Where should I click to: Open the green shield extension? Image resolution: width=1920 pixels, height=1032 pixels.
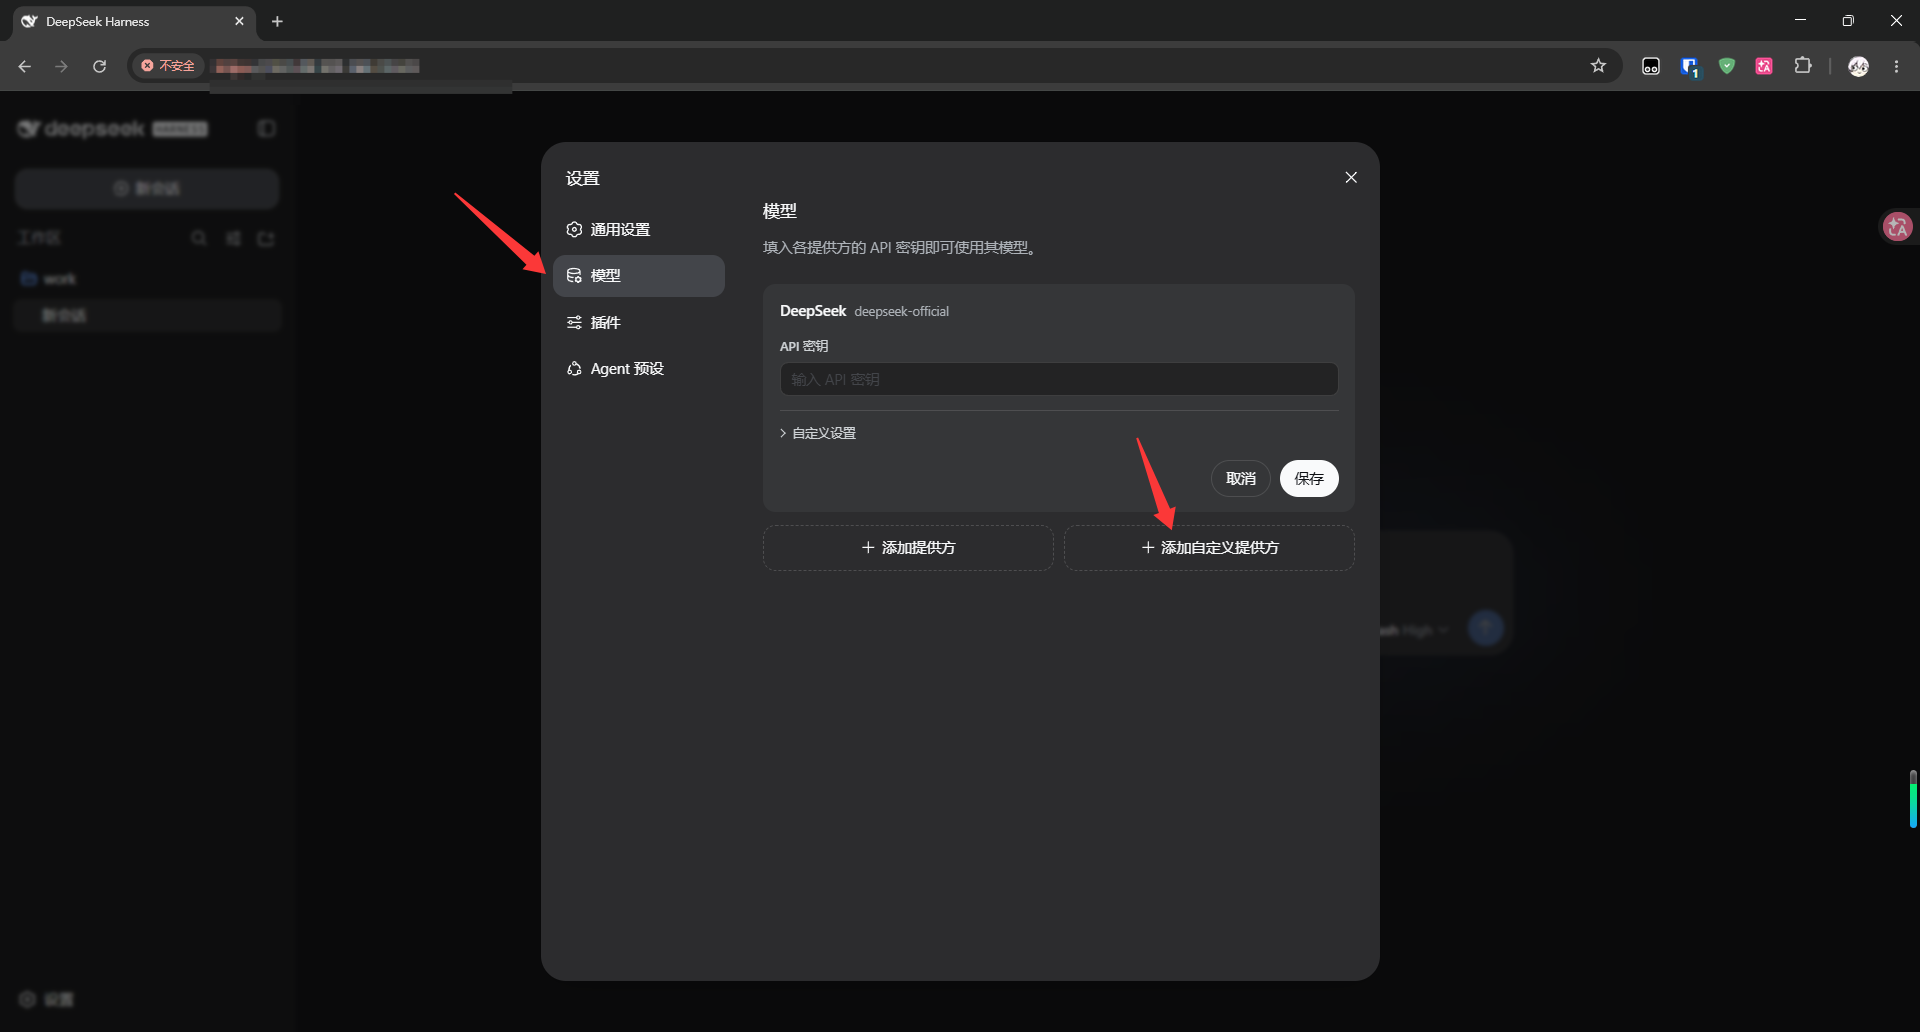pyautogui.click(x=1726, y=66)
